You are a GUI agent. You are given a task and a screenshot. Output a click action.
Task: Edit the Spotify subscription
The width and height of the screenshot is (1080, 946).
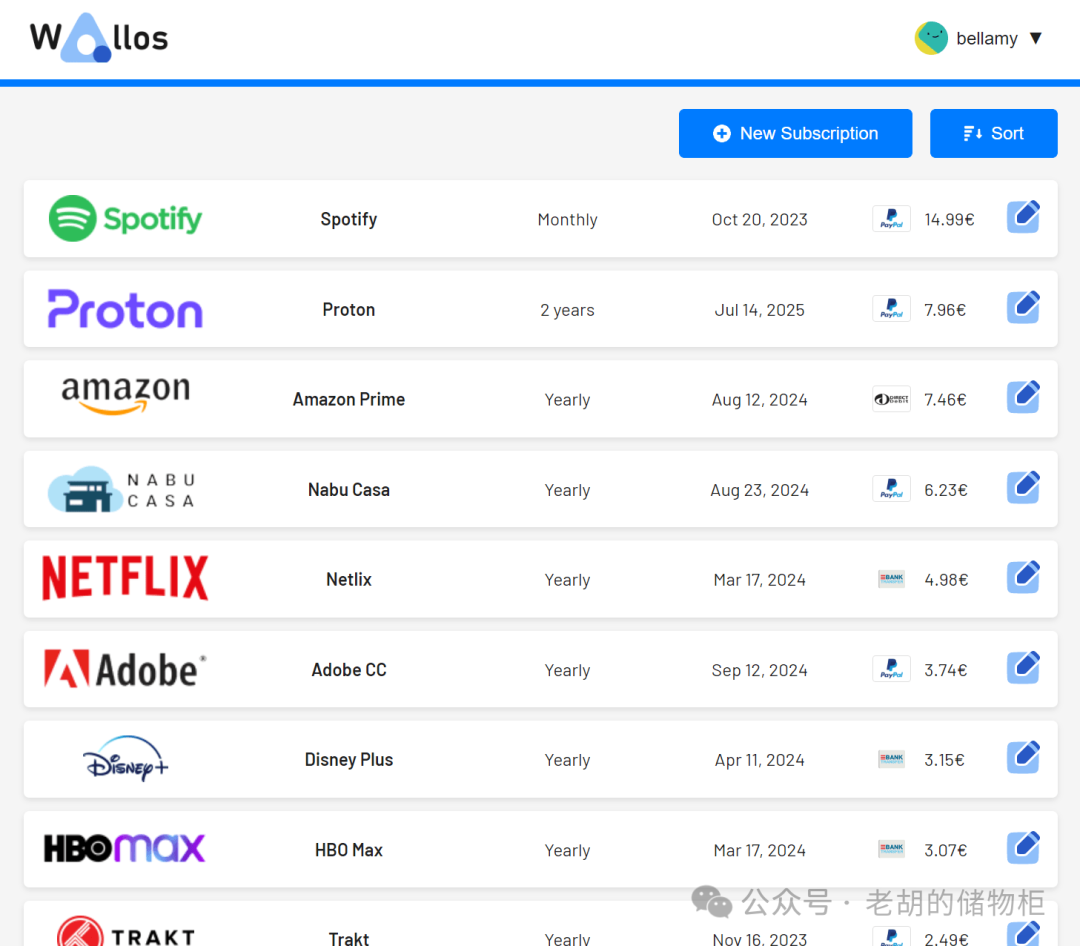point(1024,217)
